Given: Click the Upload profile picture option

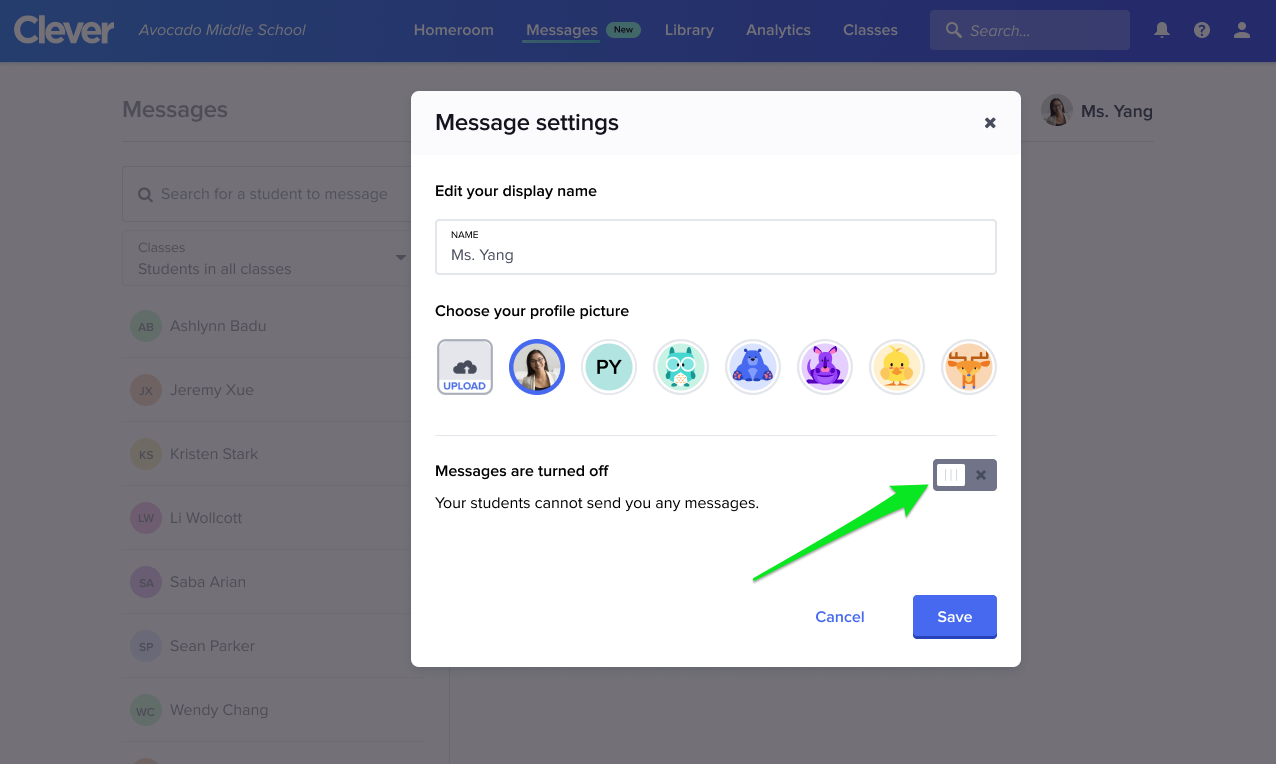Looking at the screenshot, I should (x=464, y=367).
